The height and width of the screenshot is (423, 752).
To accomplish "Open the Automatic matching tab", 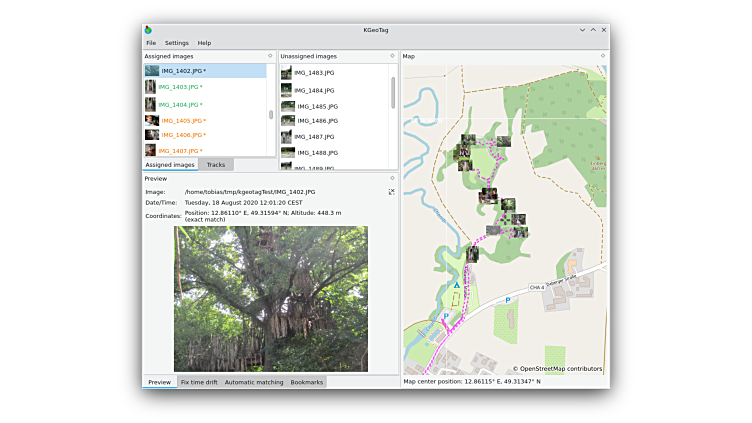I will coord(254,382).
